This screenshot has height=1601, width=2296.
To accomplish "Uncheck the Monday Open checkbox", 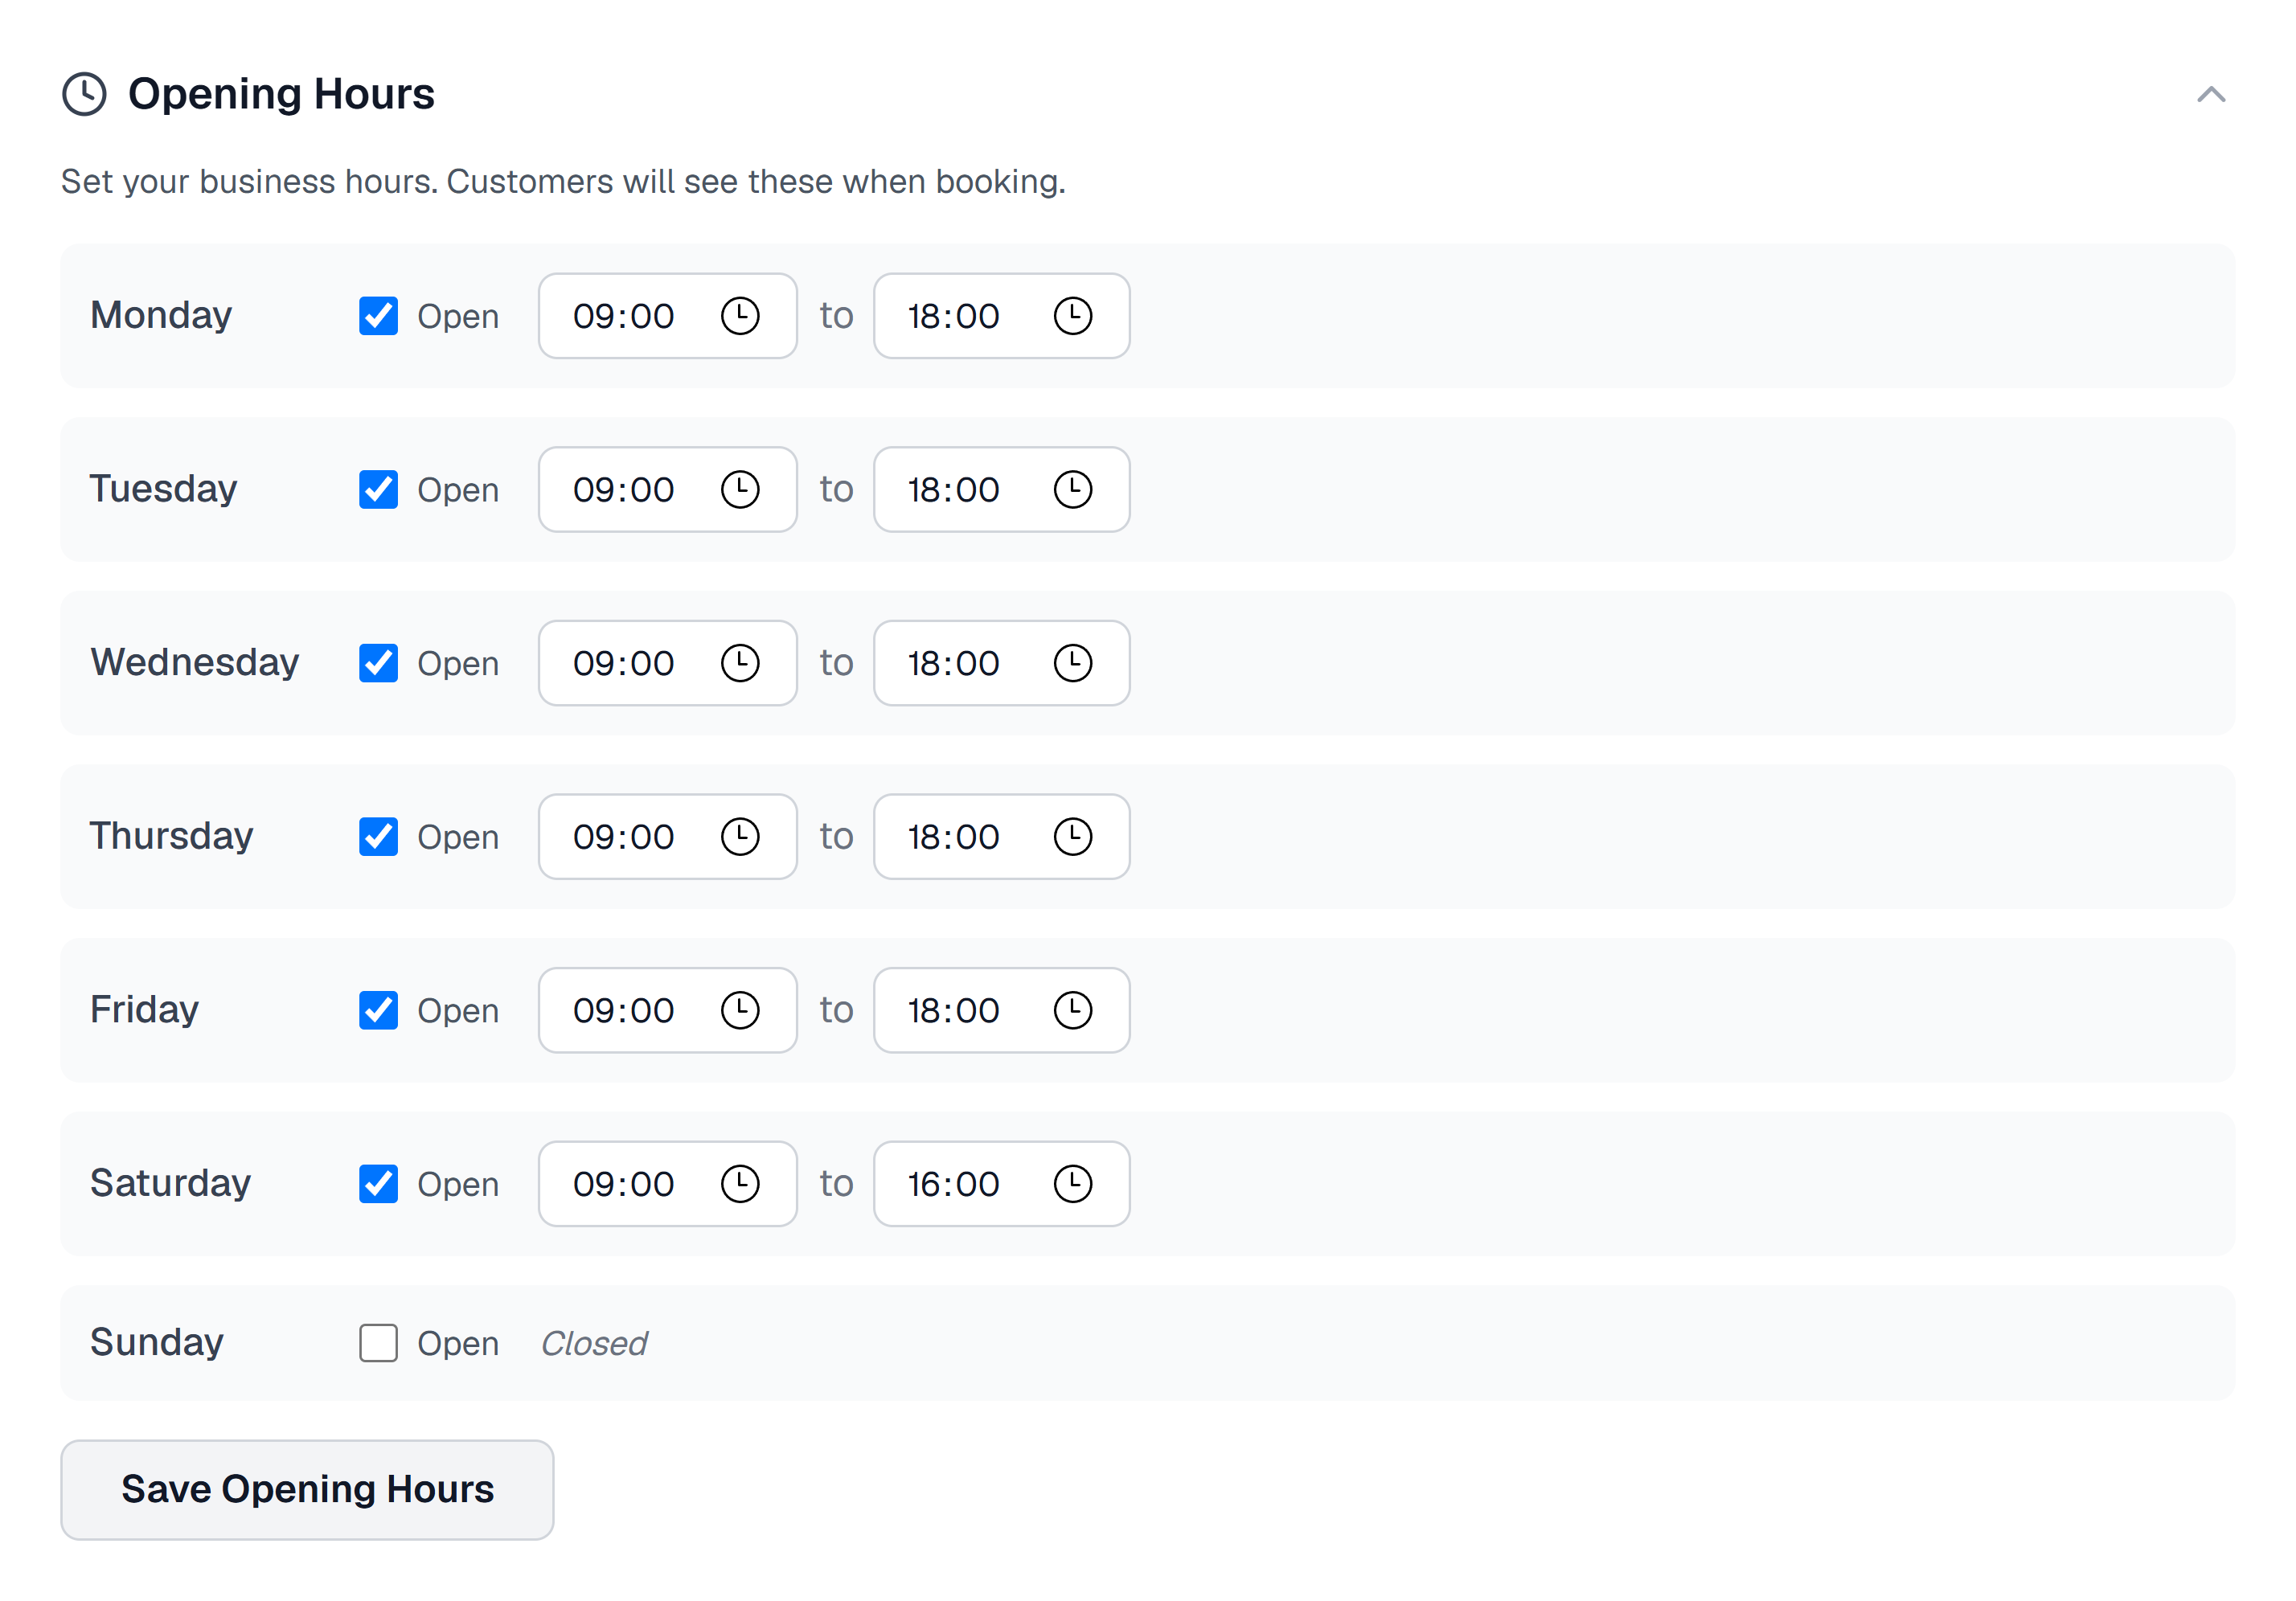I will 378,316.
